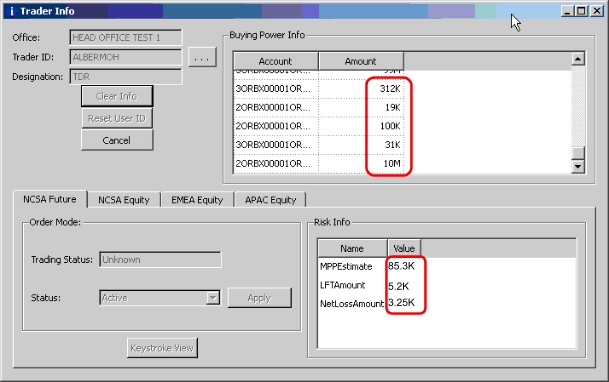
Task: Click the Buying Power scroll down arrow
Action: pyautogui.click(x=578, y=167)
